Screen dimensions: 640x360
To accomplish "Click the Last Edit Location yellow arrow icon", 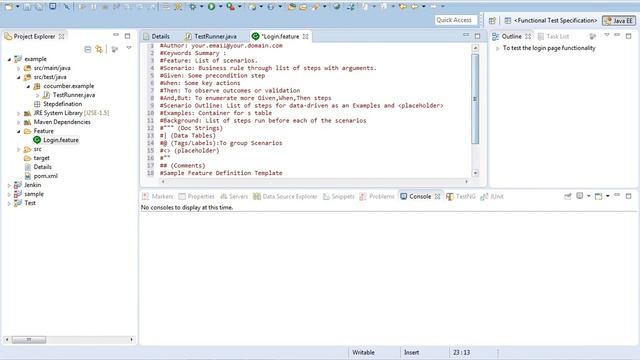I will [x=402, y=7].
